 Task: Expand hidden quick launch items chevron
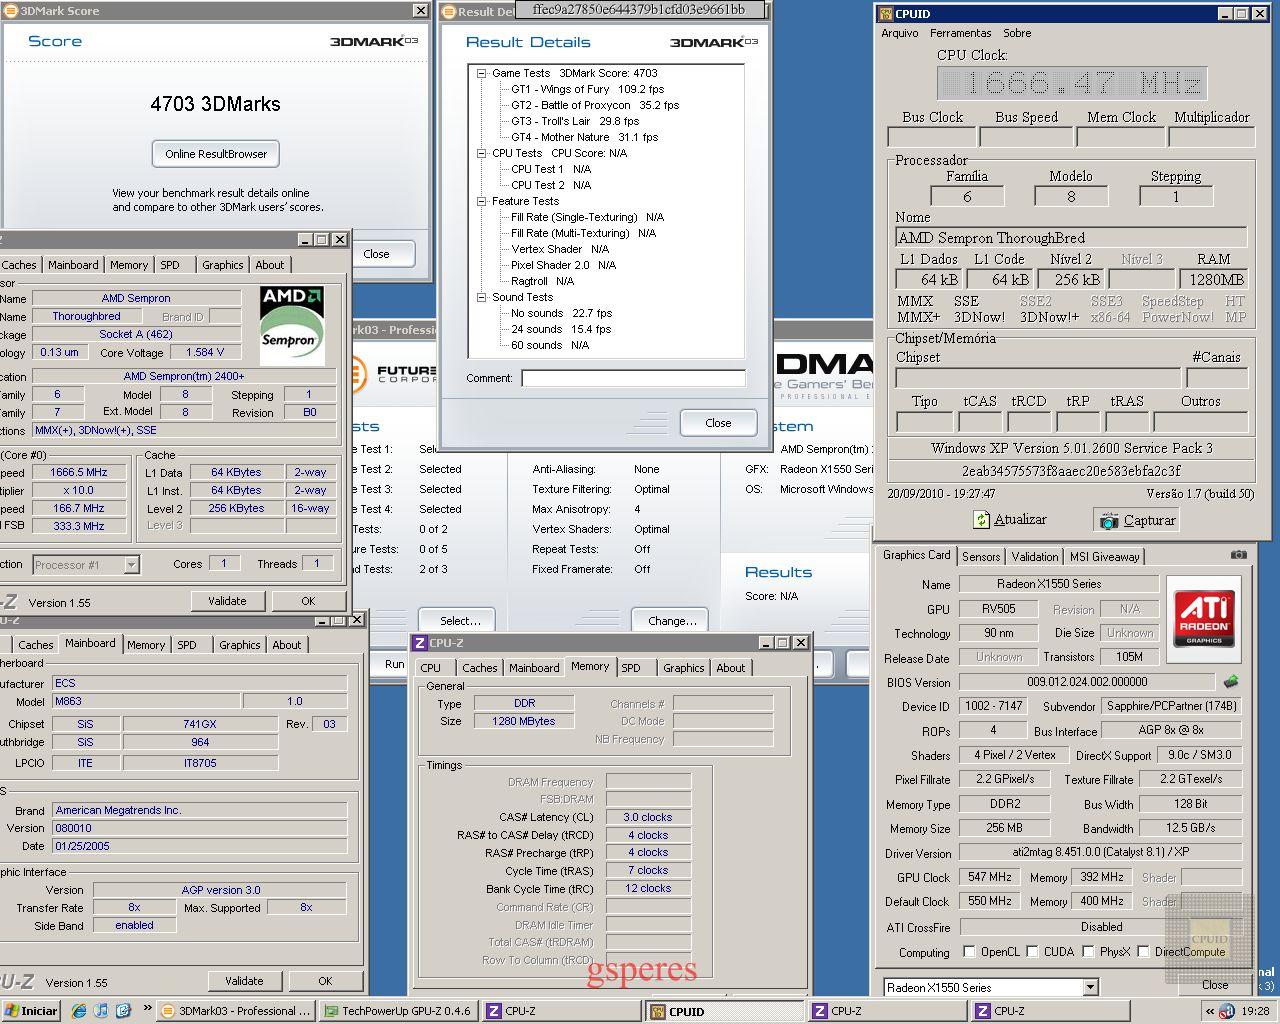tap(148, 1008)
